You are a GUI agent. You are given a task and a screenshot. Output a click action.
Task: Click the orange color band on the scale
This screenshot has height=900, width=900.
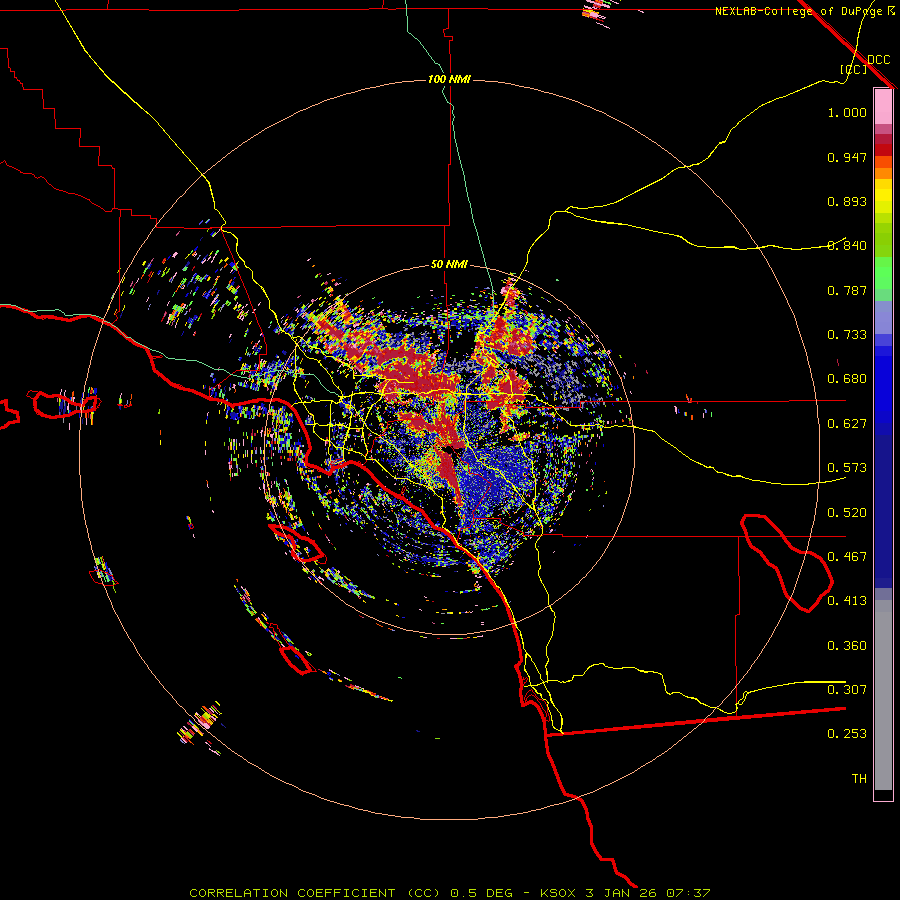tap(883, 173)
